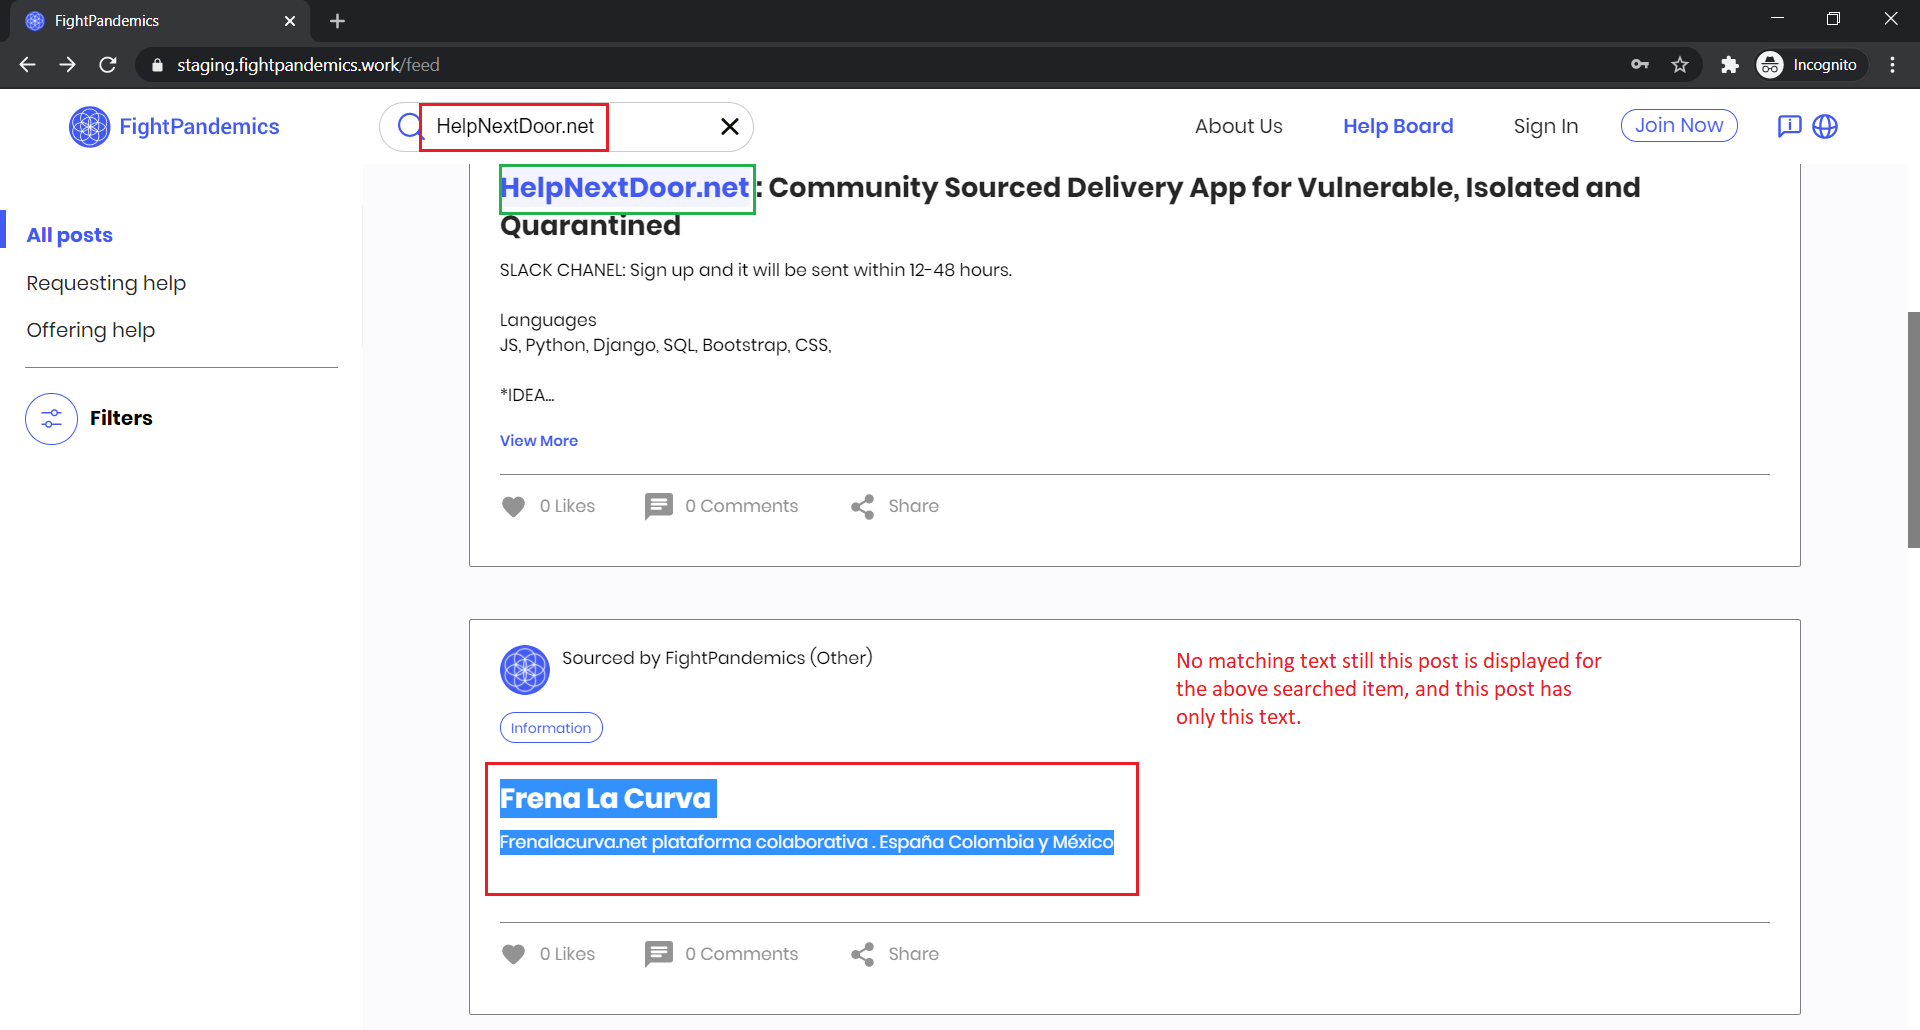This screenshot has width=1920, height=1030.
Task: Click the search magnifier icon
Action: click(x=409, y=126)
